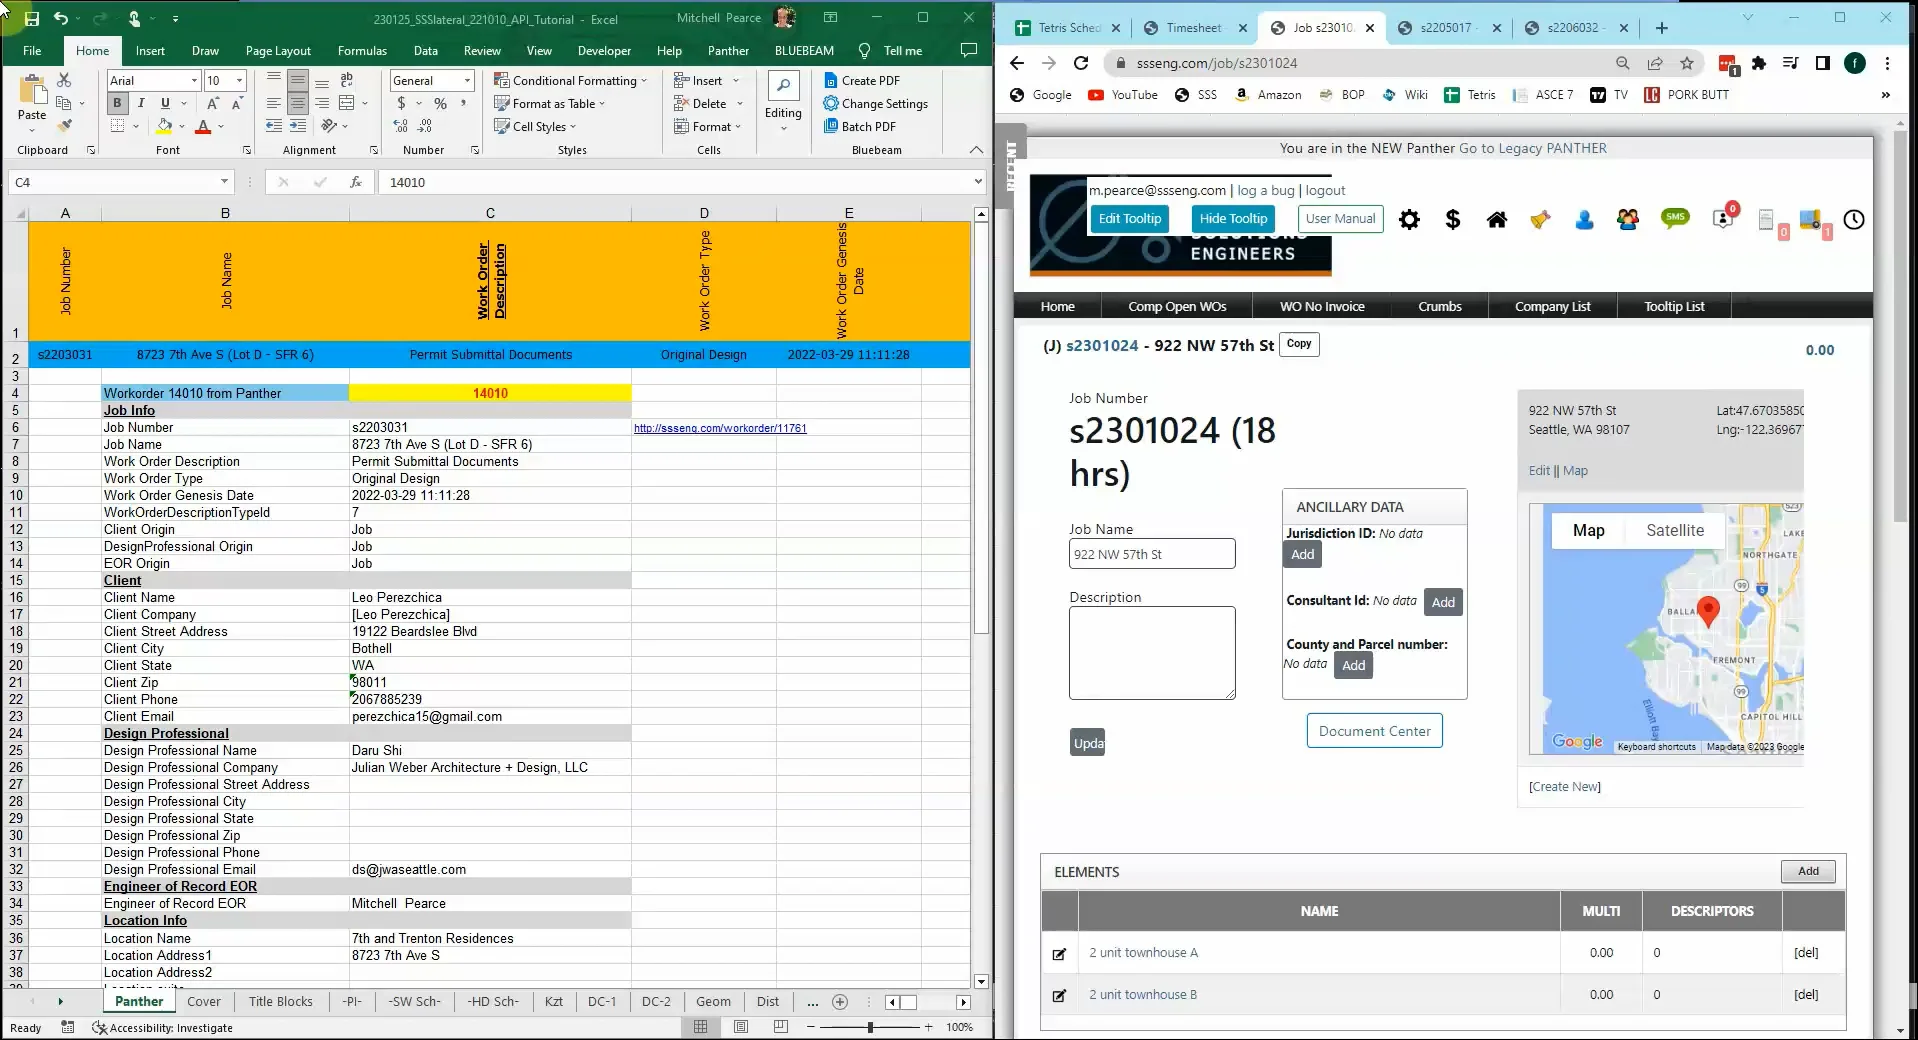Follow the Go to Legacy PANTHER link
This screenshot has height=1040, width=1918.
click(x=1531, y=148)
